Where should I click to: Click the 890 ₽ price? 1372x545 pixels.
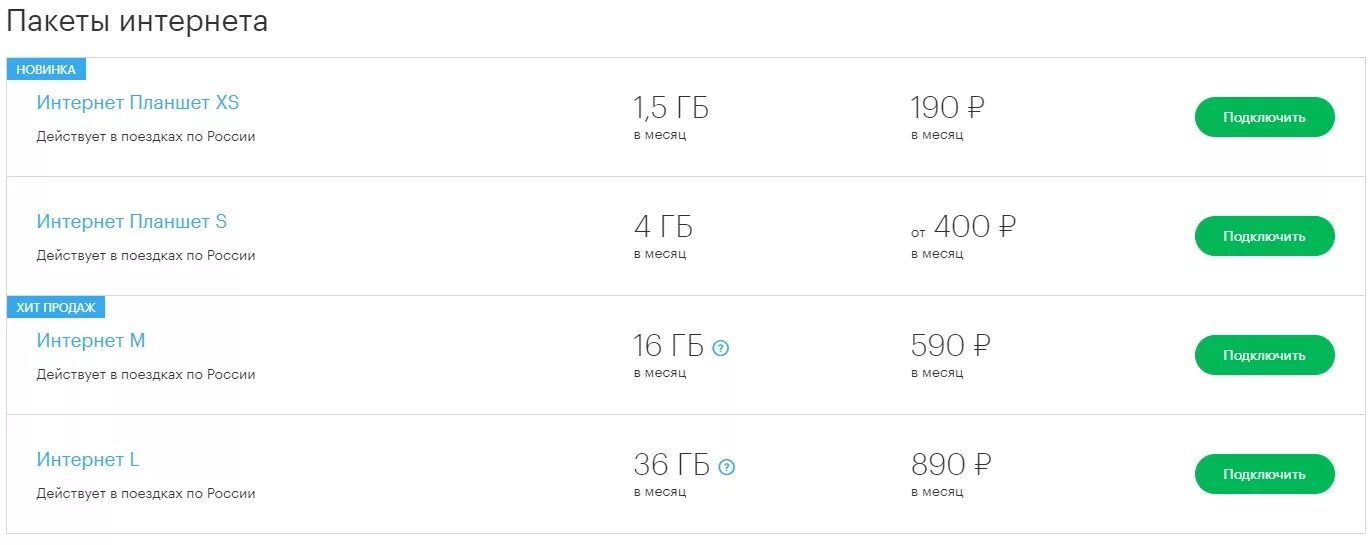(951, 465)
